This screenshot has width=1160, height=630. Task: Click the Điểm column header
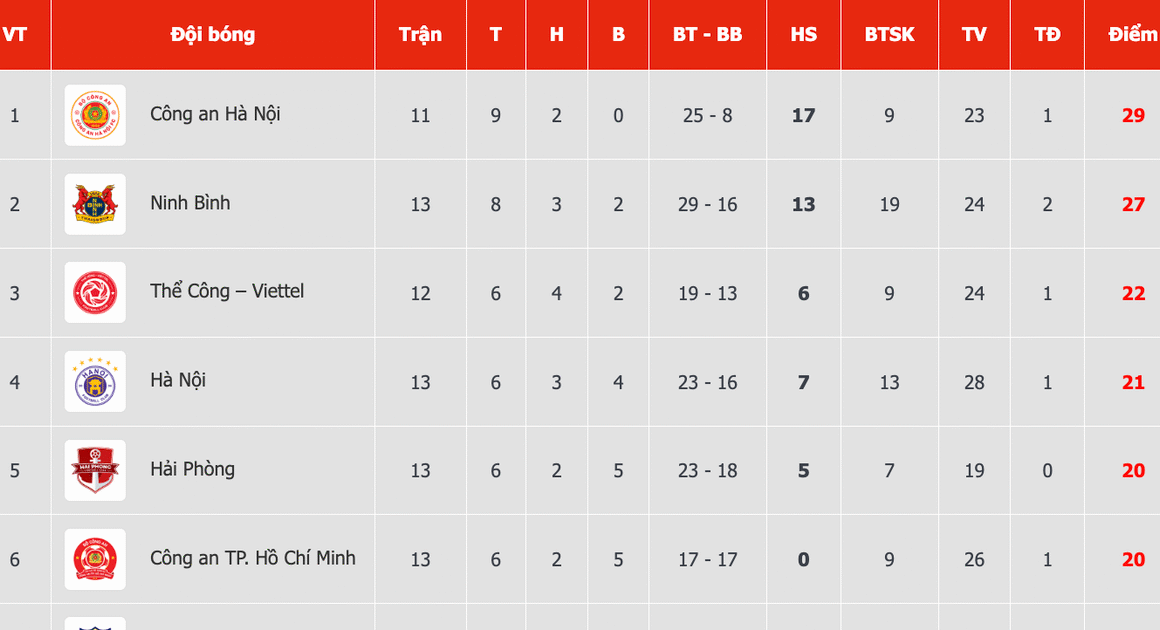click(x=1133, y=35)
